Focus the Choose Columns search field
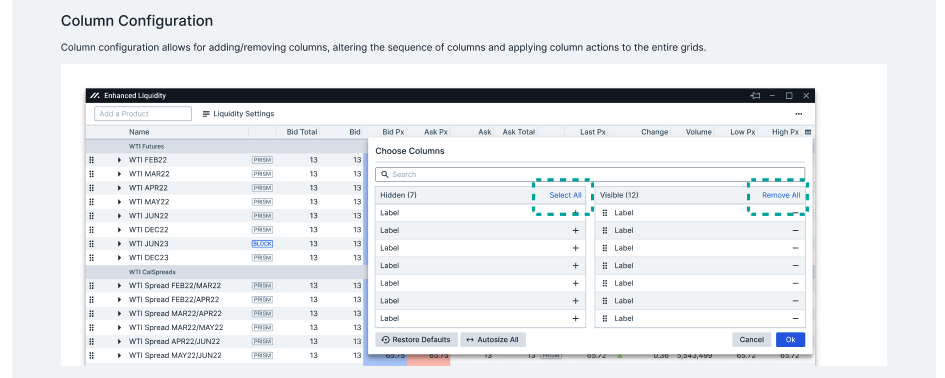The height and width of the screenshot is (378, 945). [590, 174]
